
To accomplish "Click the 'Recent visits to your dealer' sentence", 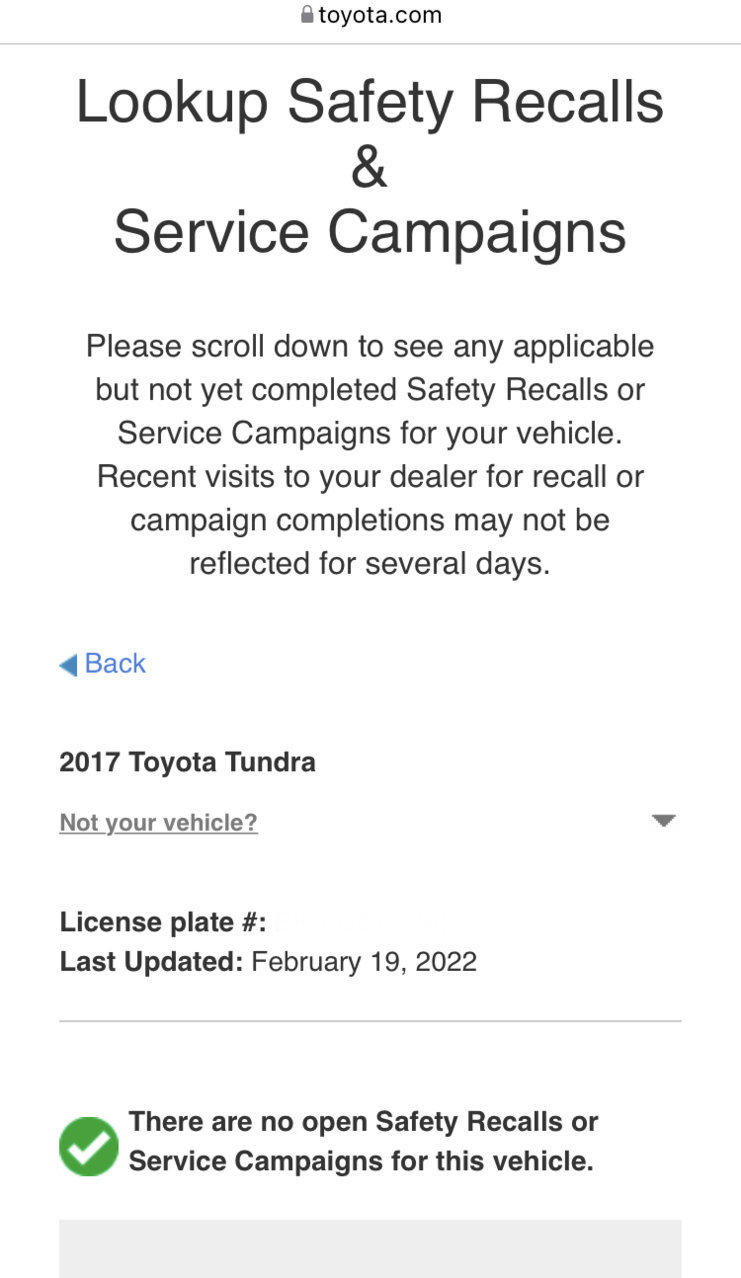I will pyautogui.click(x=370, y=520).
